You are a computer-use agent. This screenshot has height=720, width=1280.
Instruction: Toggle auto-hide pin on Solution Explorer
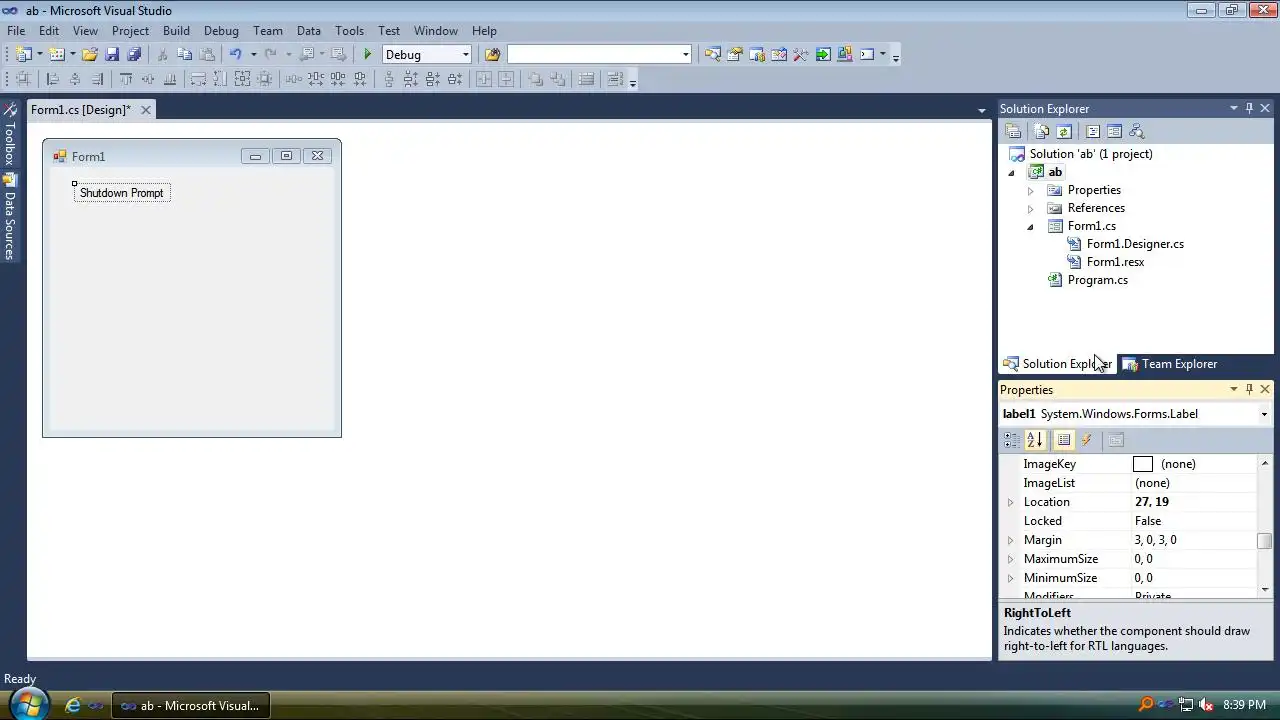[x=1249, y=108]
